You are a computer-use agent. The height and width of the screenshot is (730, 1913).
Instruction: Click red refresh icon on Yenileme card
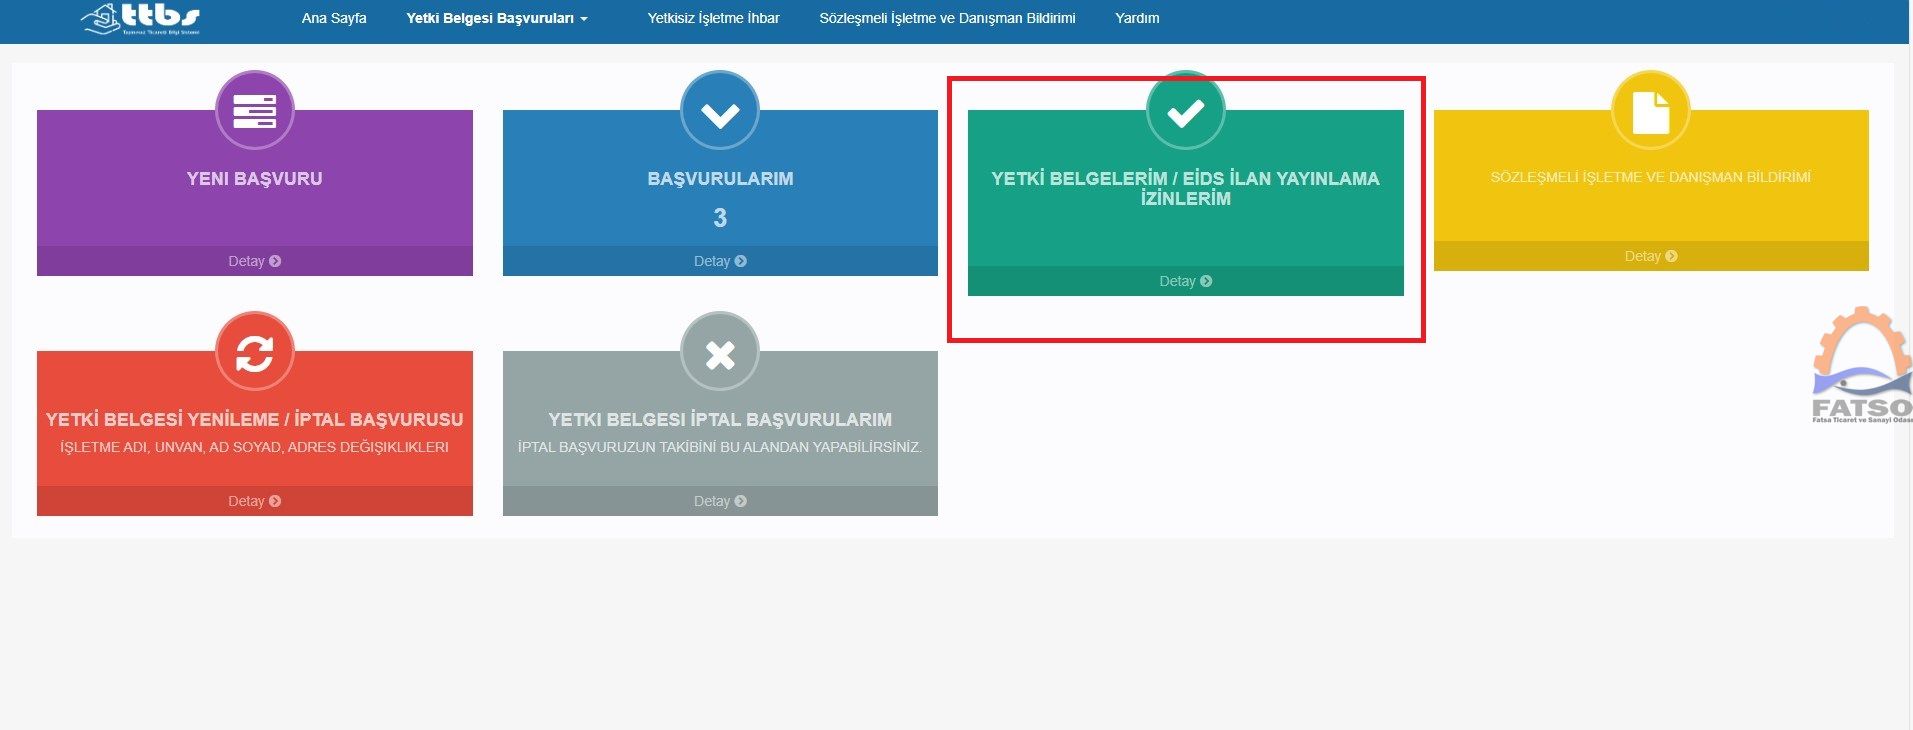[x=254, y=353]
